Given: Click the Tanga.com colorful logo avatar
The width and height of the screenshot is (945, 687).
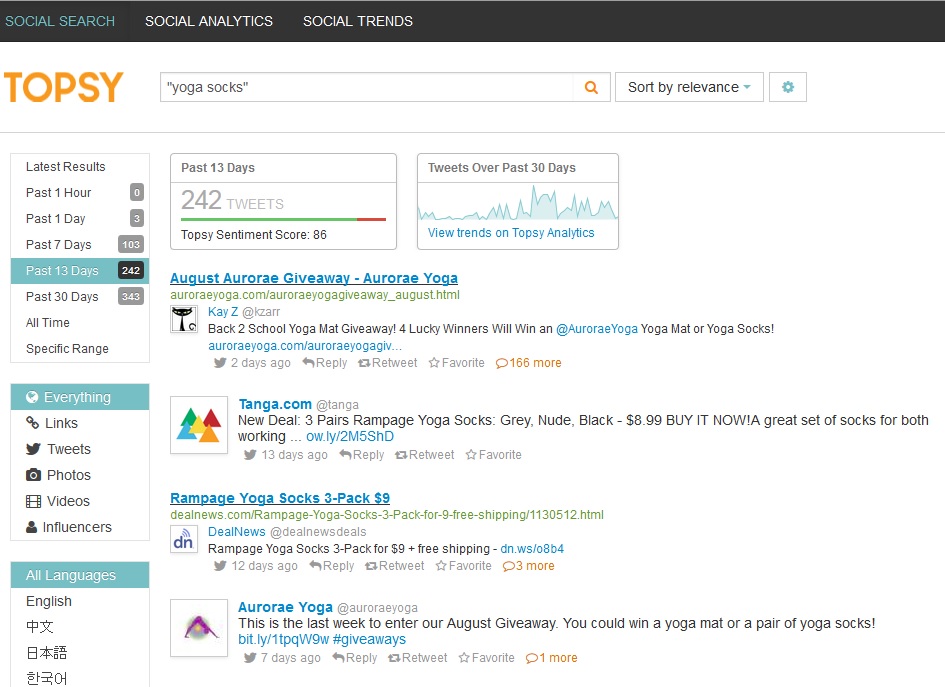Looking at the screenshot, I should (x=199, y=425).
